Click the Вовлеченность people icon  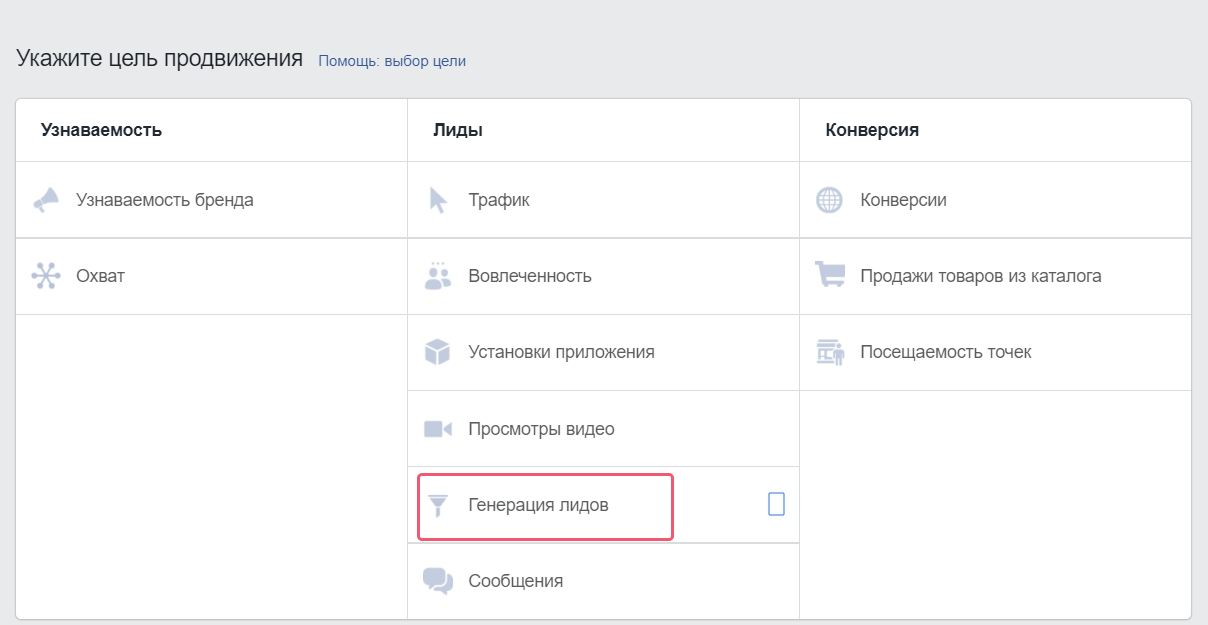click(x=438, y=276)
